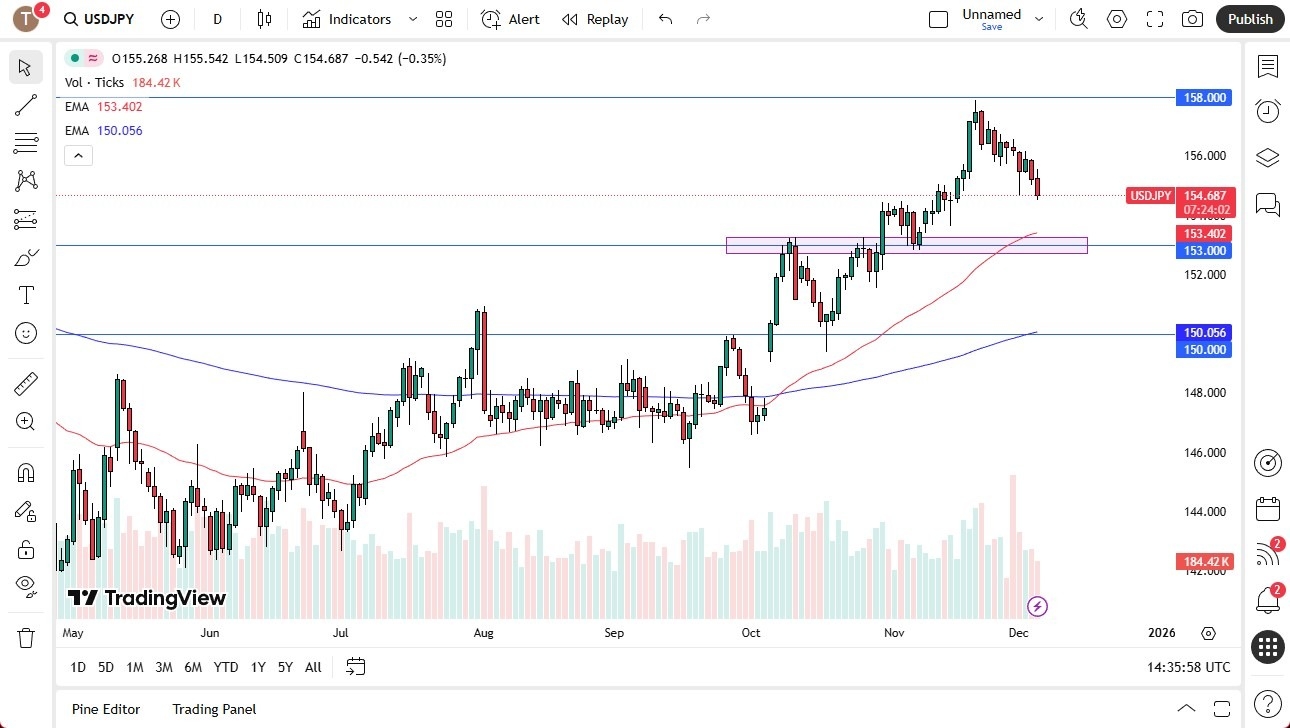Collapse the chart legend arrow

[78, 155]
